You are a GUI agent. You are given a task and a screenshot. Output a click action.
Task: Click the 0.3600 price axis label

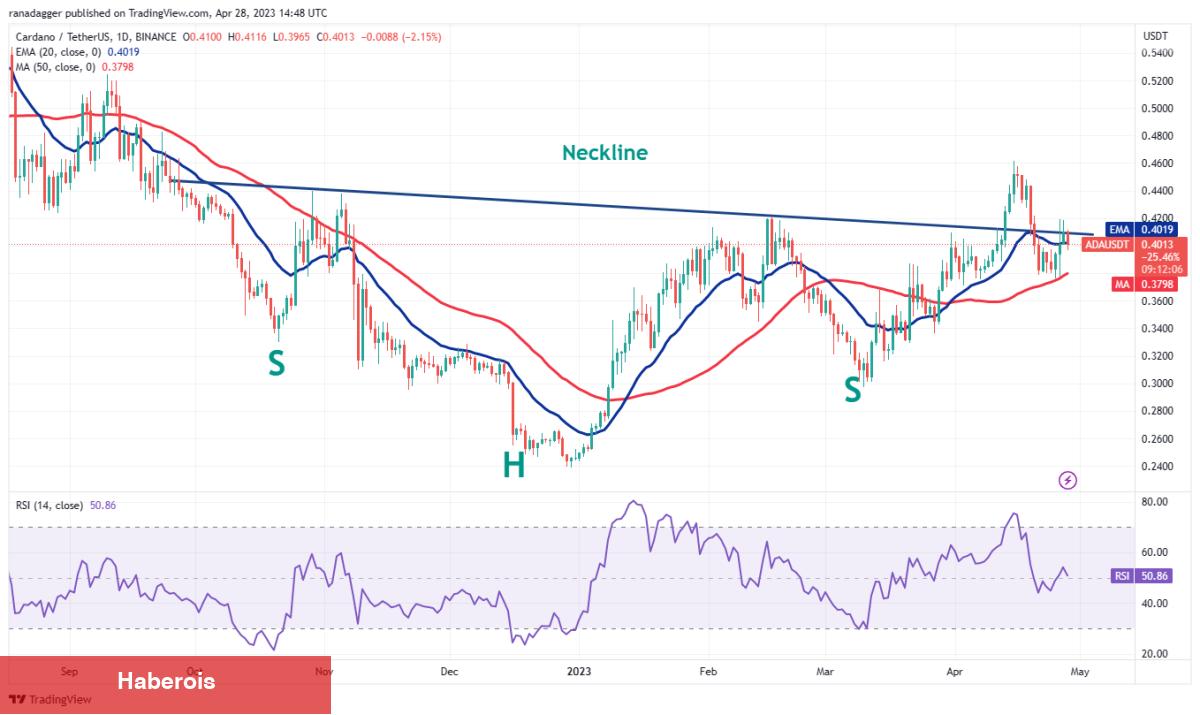click(x=1158, y=301)
